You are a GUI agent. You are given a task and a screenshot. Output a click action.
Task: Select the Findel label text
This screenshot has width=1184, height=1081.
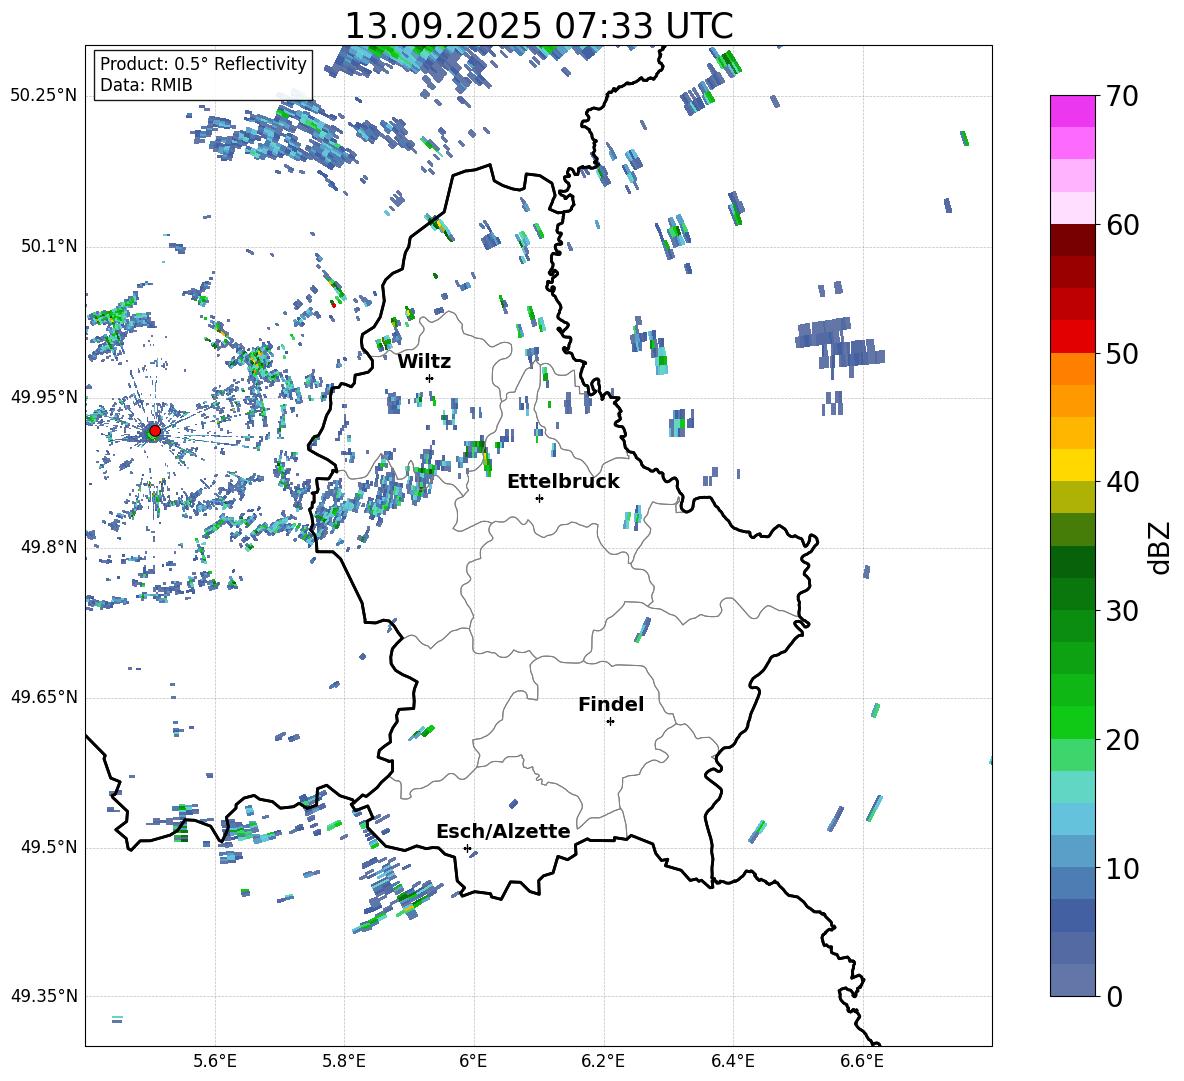pyautogui.click(x=610, y=704)
